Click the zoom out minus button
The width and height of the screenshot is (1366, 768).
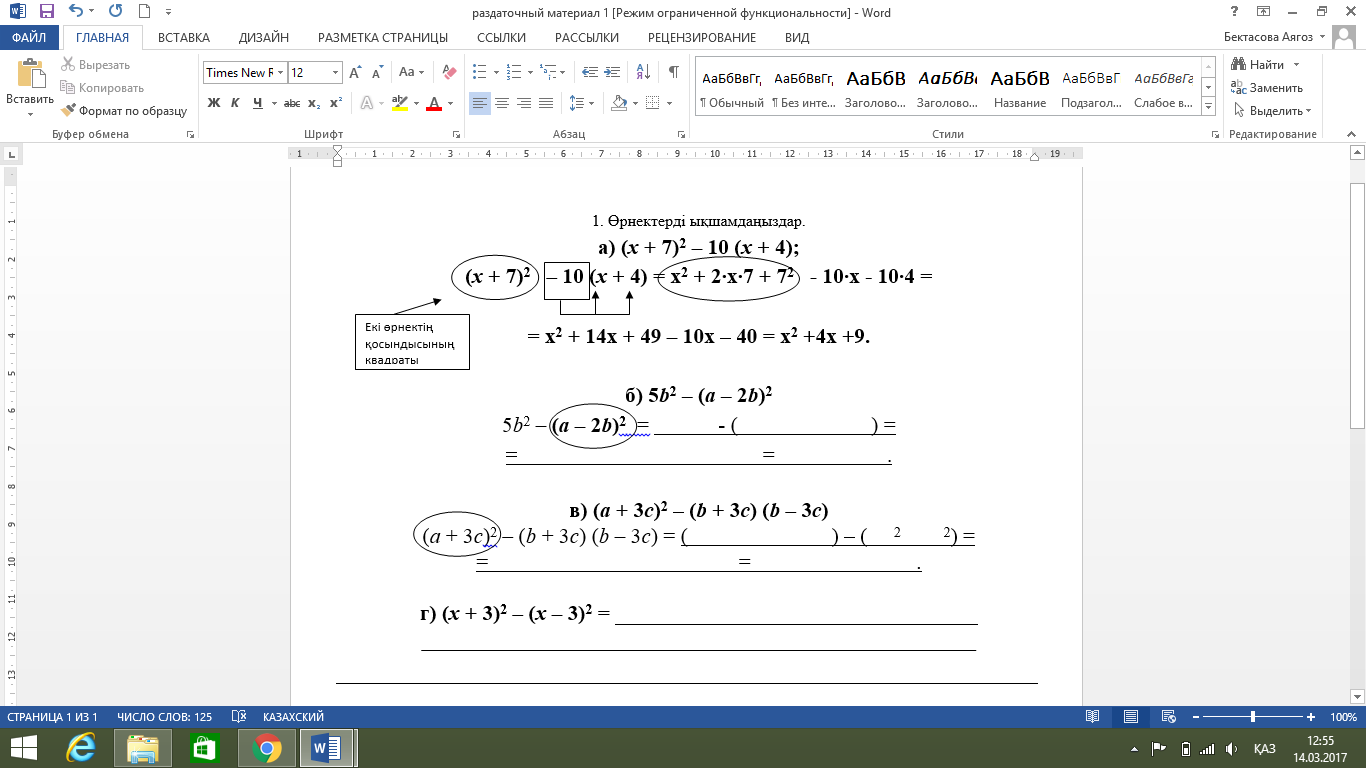(1196, 717)
